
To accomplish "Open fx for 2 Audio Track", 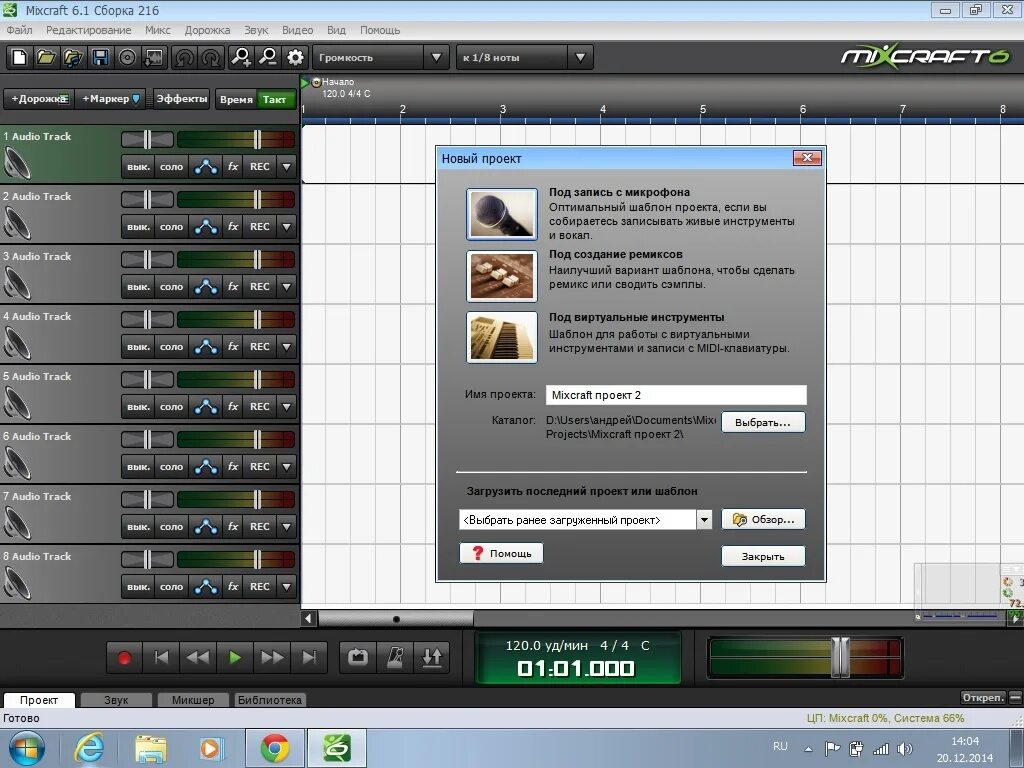I will pyautogui.click(x=233, y=227).
